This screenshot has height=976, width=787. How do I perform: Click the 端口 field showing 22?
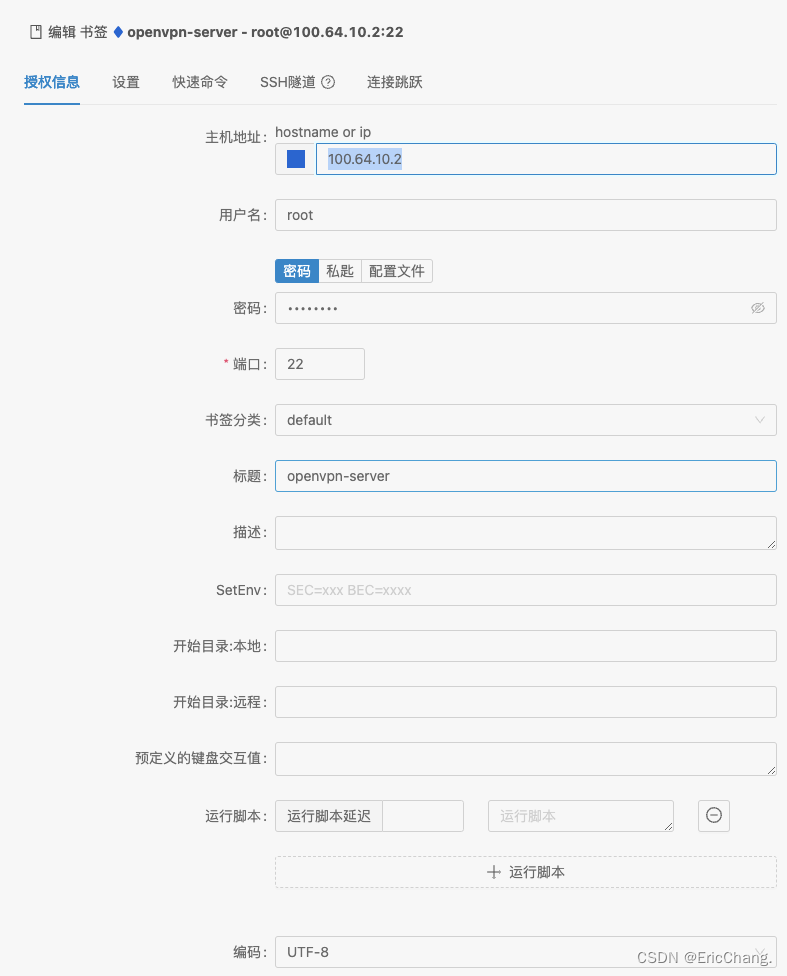point(320,364)
